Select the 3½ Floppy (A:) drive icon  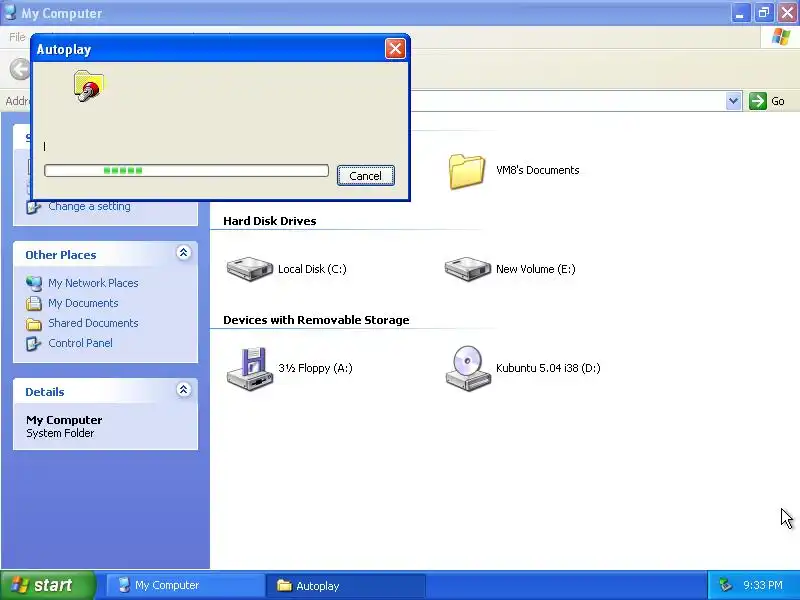[249, 369]
